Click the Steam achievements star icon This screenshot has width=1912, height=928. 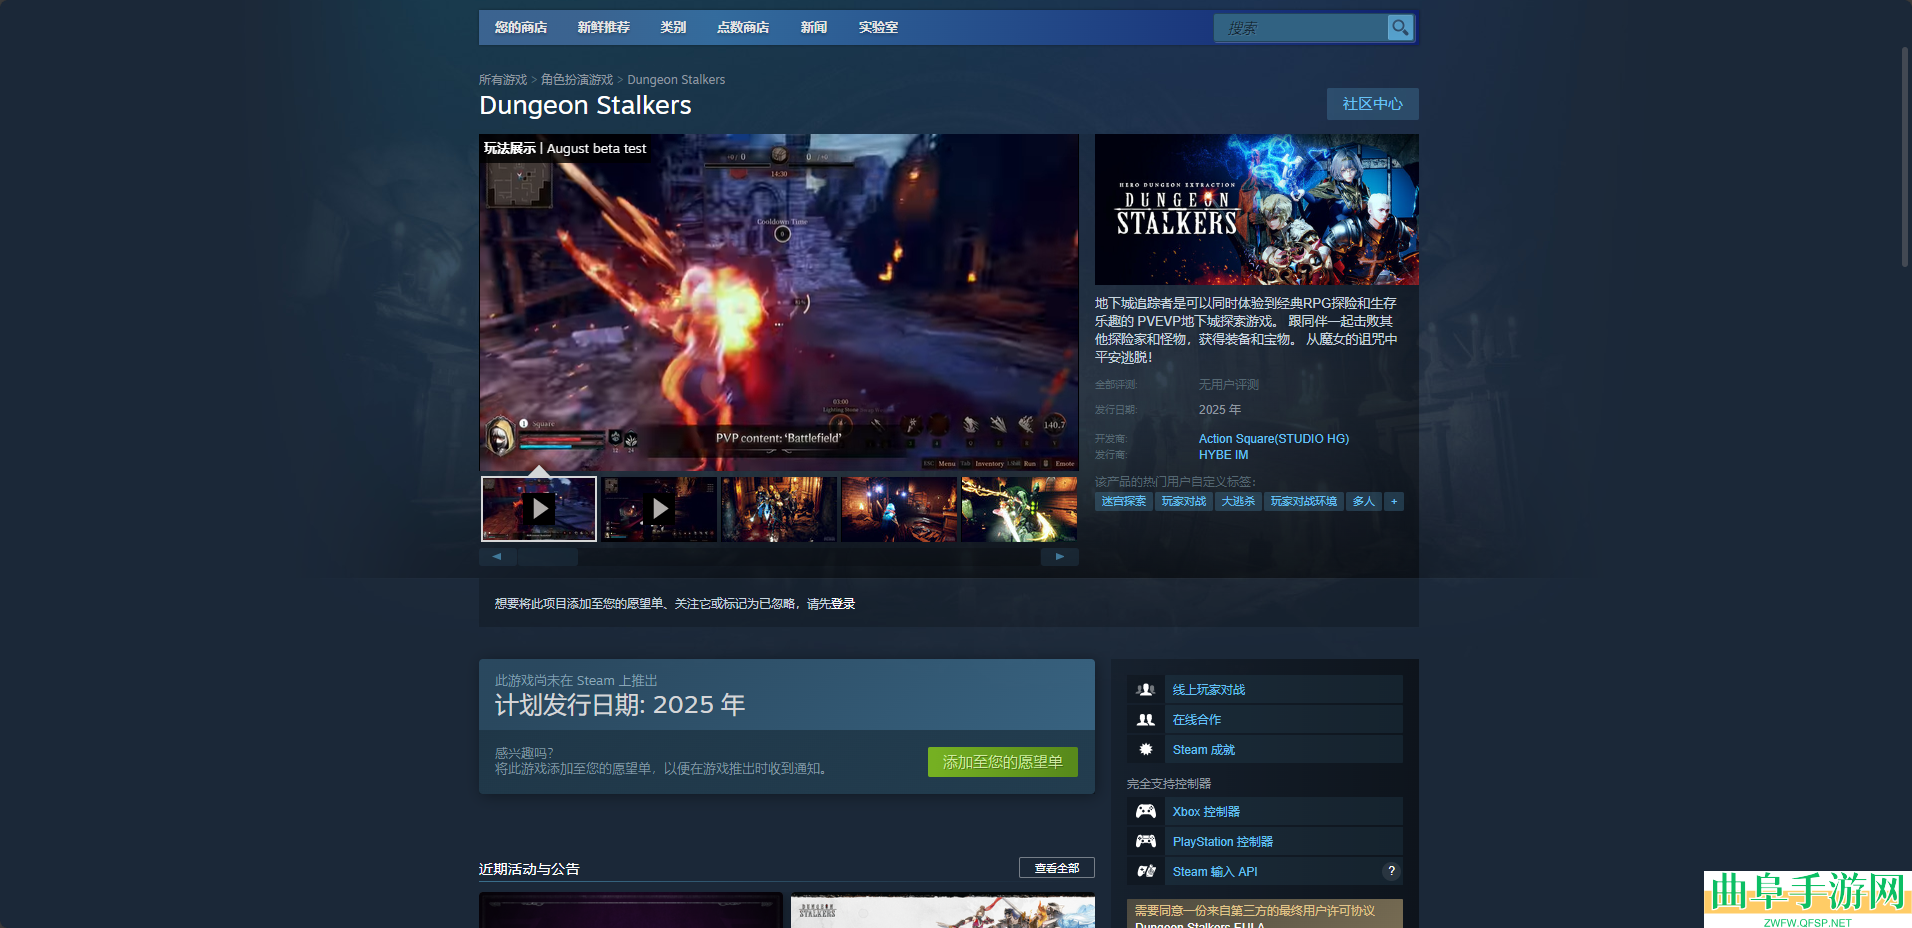click(x=1146, y=750)
